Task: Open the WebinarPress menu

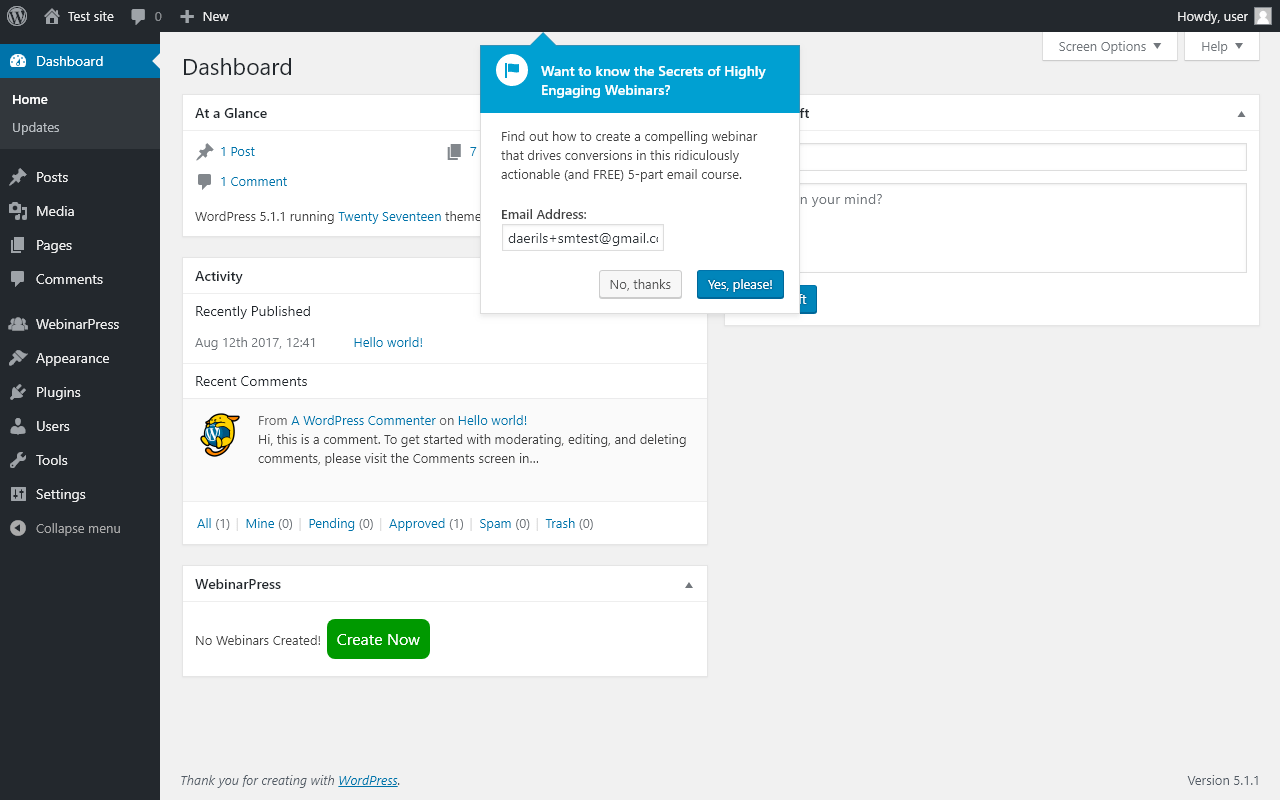Action: [x=80, y=324]
